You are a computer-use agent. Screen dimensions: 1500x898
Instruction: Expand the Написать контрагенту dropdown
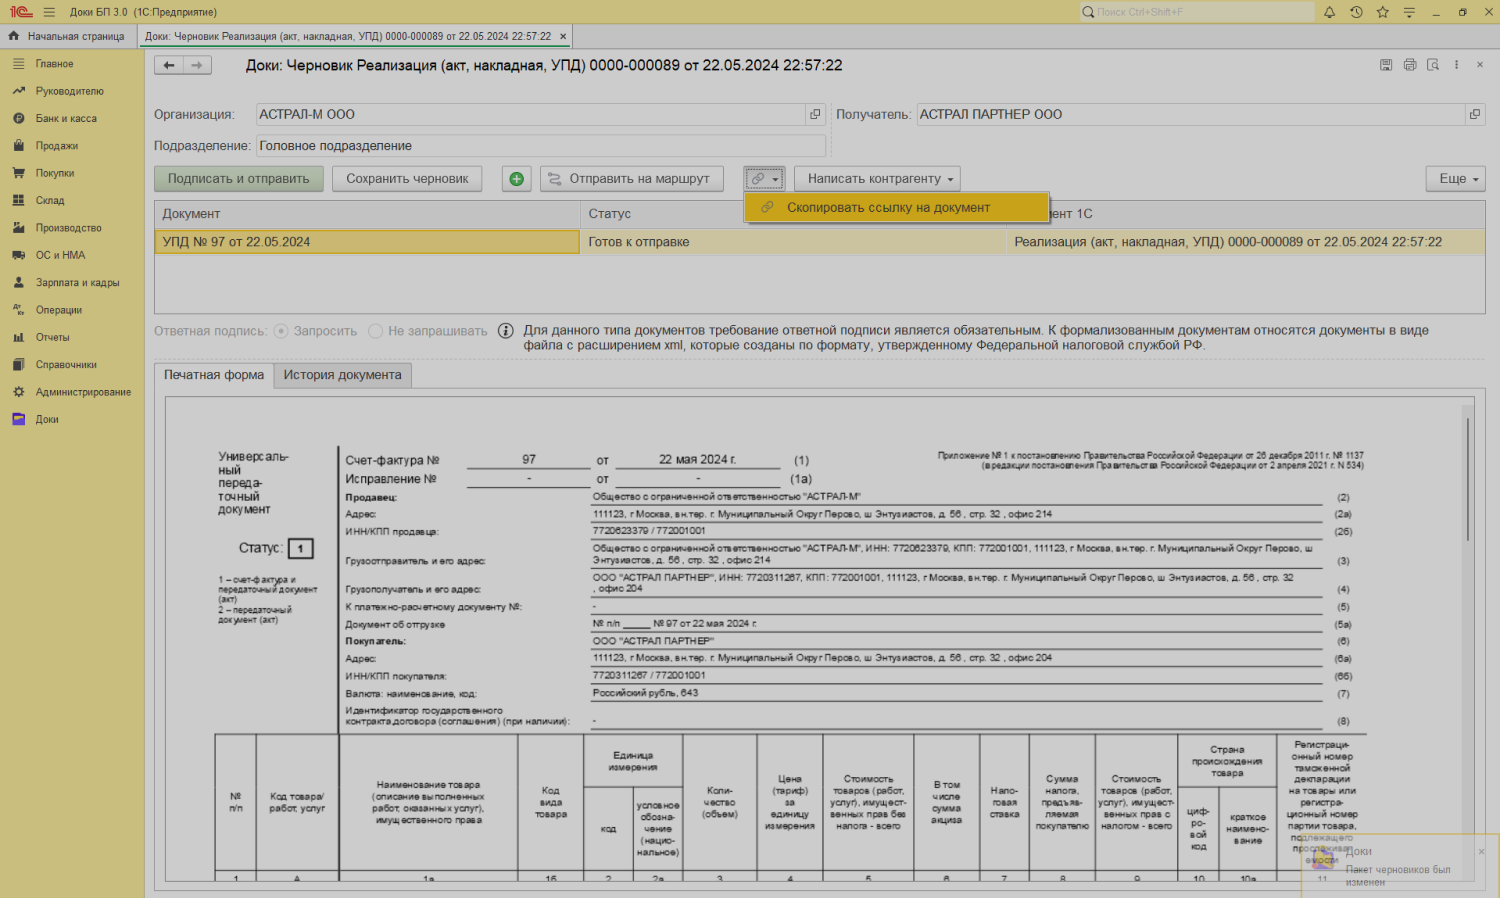(877, 179)
